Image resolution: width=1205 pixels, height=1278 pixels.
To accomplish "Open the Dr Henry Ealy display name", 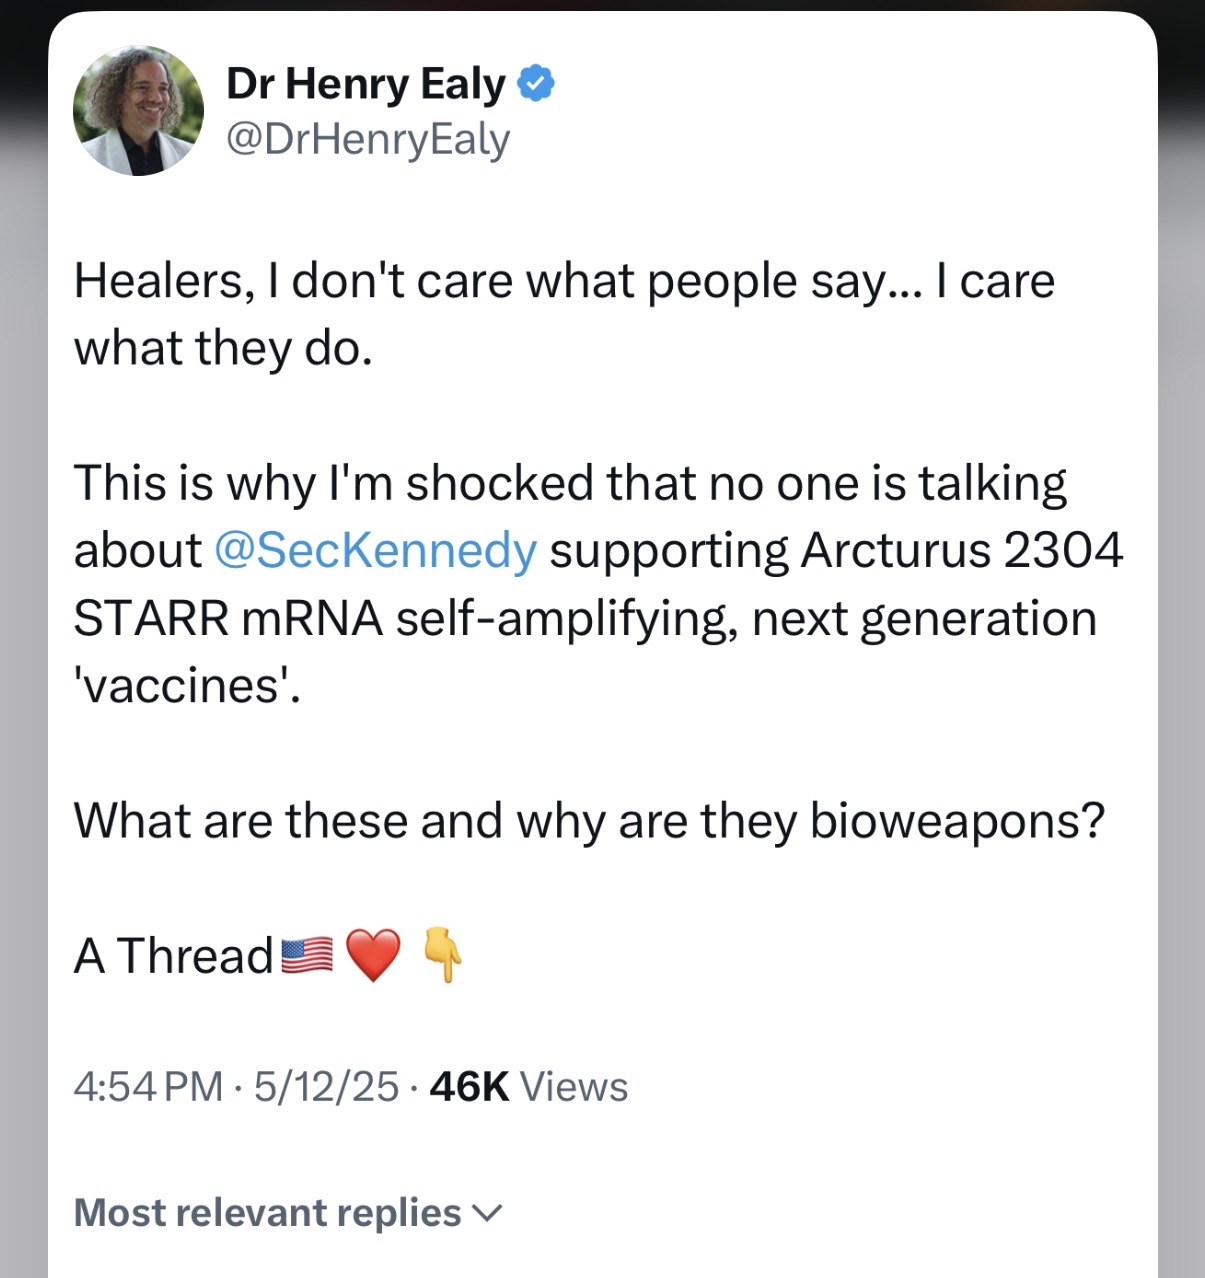I will coord(366,84).
